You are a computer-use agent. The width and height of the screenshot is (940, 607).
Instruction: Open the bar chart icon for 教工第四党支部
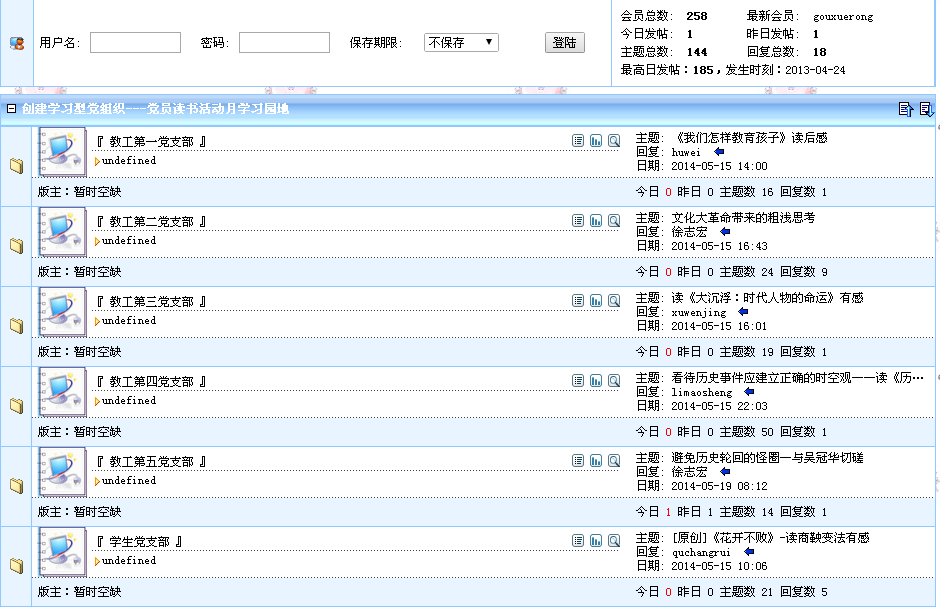(596, 380)
